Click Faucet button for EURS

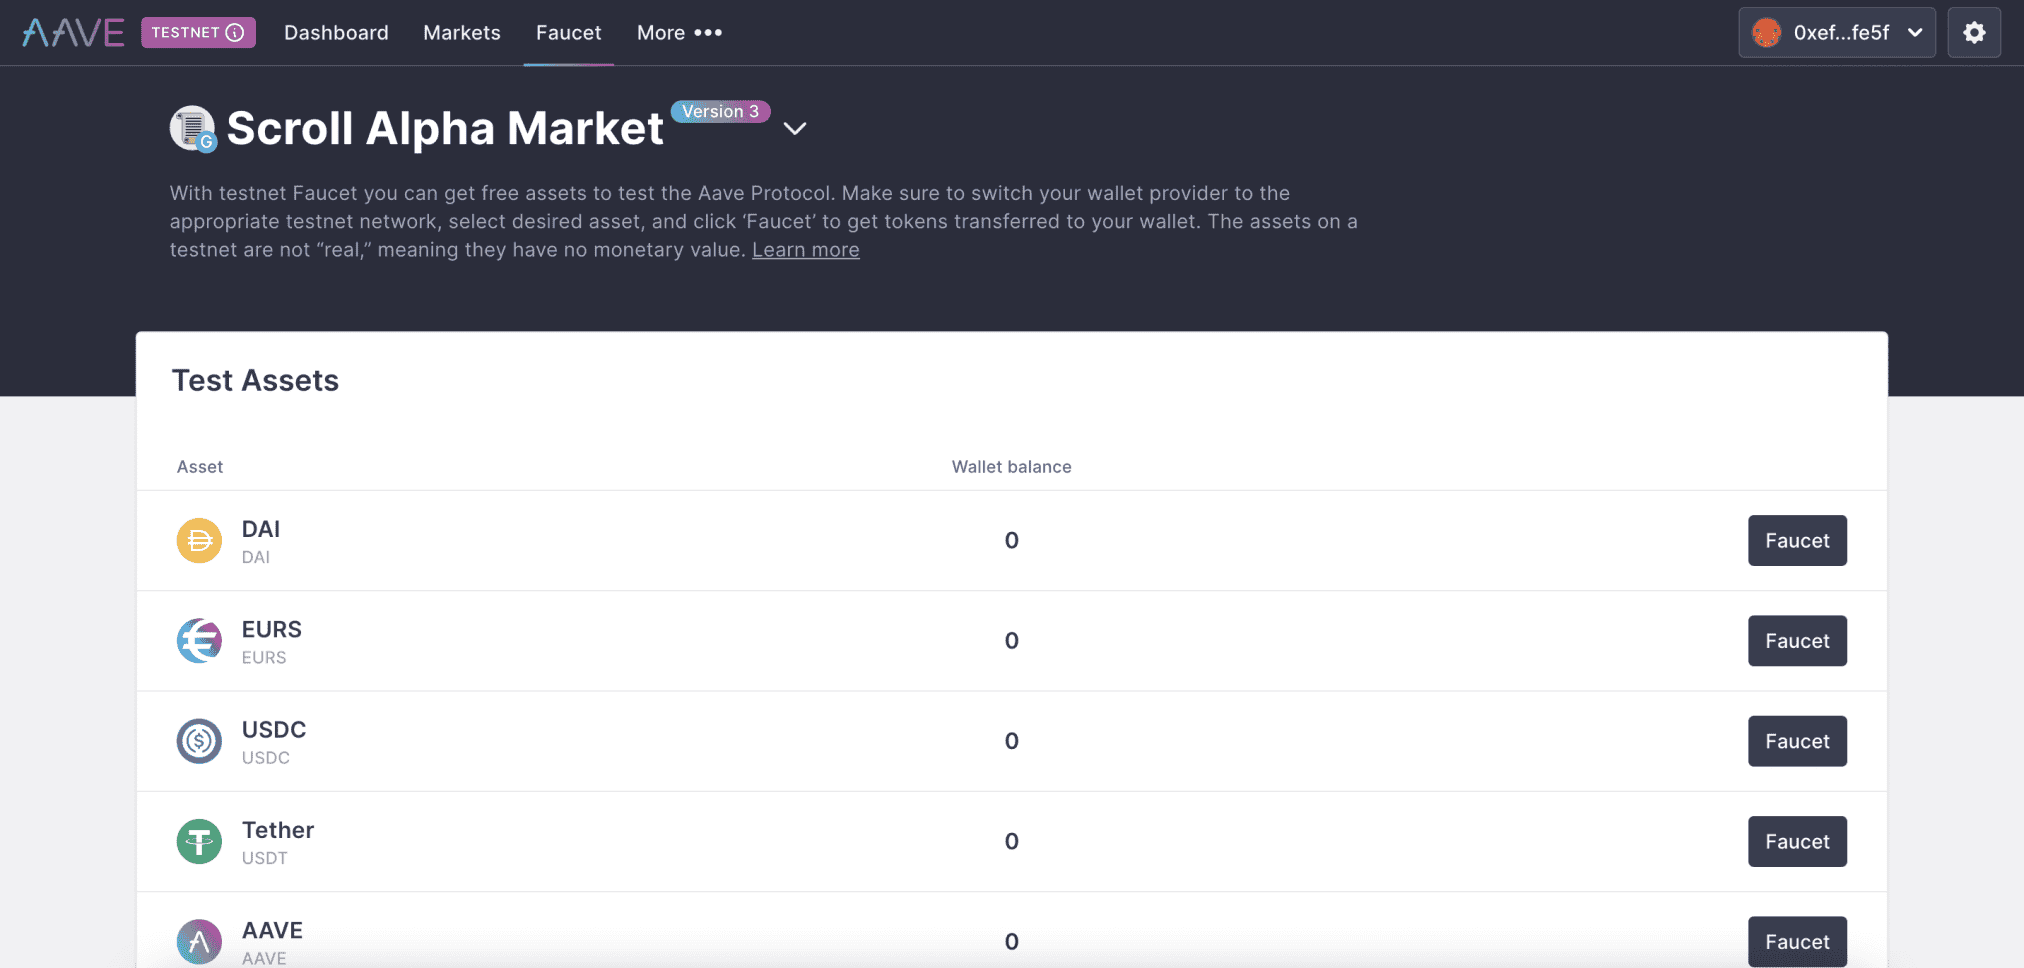(1797, 641)
